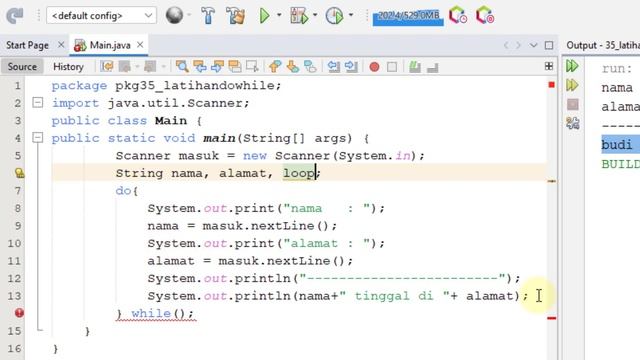This screenshot has width=640, height=360.
Task: Click hexagon icon with the red target badge
Action: [x=485, y=16]
